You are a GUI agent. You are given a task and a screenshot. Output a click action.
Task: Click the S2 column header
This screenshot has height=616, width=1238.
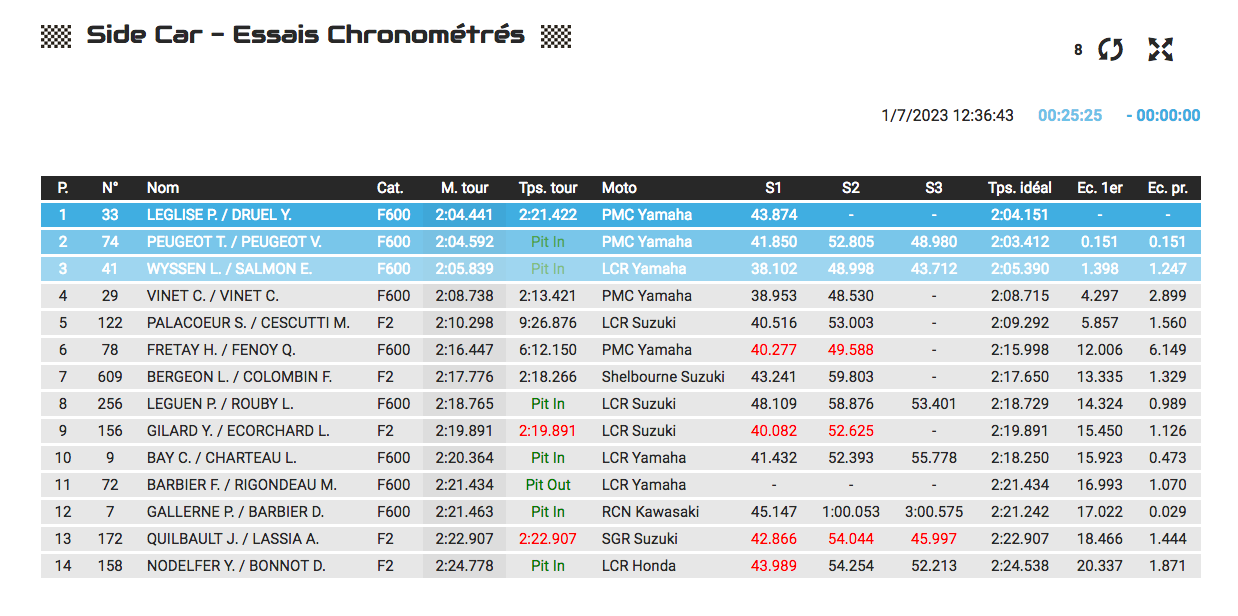(851, 188)
